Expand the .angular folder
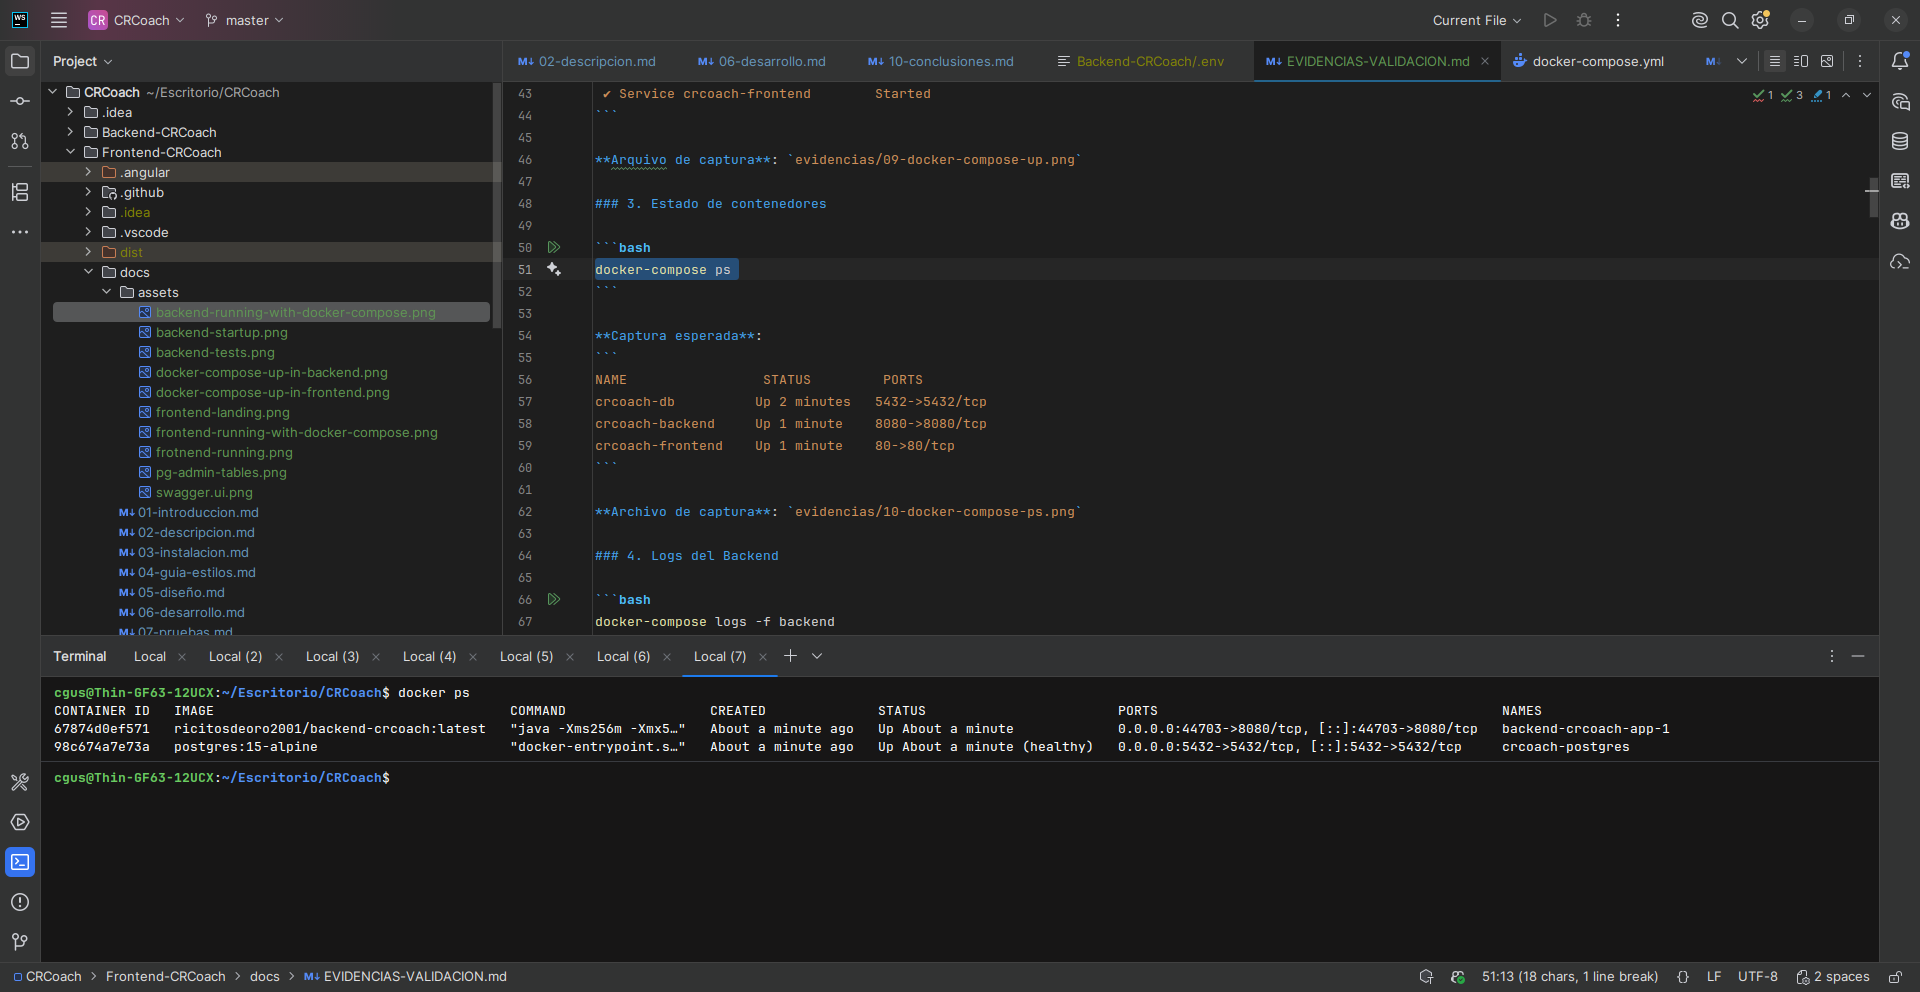Viewport: 1920px width, 992px height. tap(88, 172)
